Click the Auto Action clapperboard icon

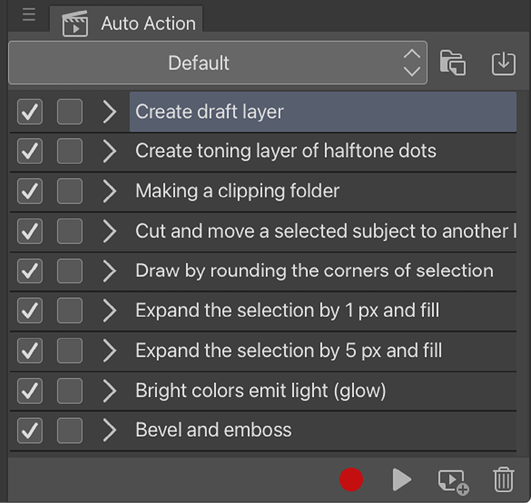[75, 24]
